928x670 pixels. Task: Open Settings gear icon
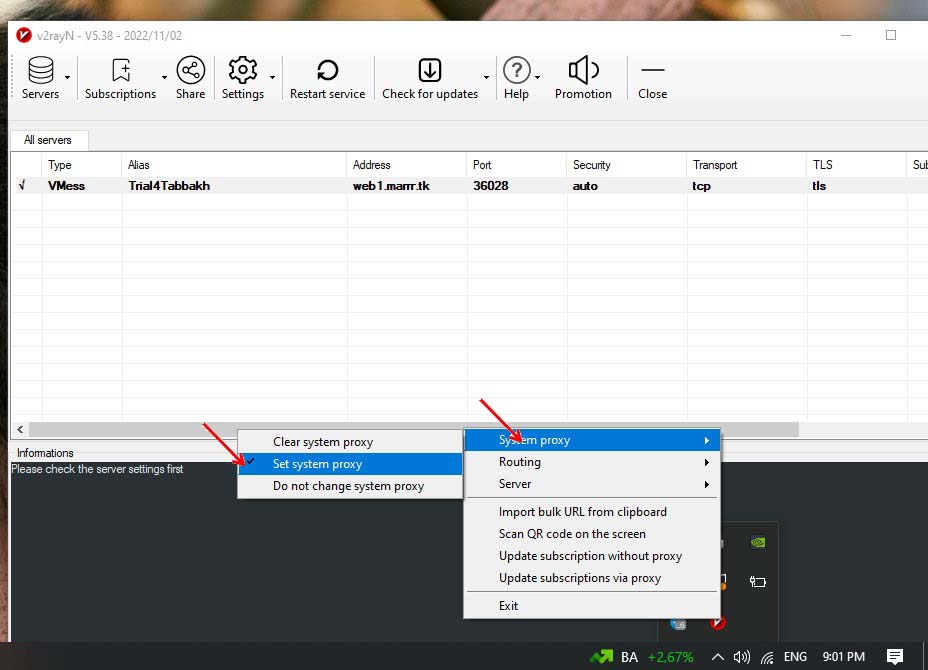click(x=243, y=71)
